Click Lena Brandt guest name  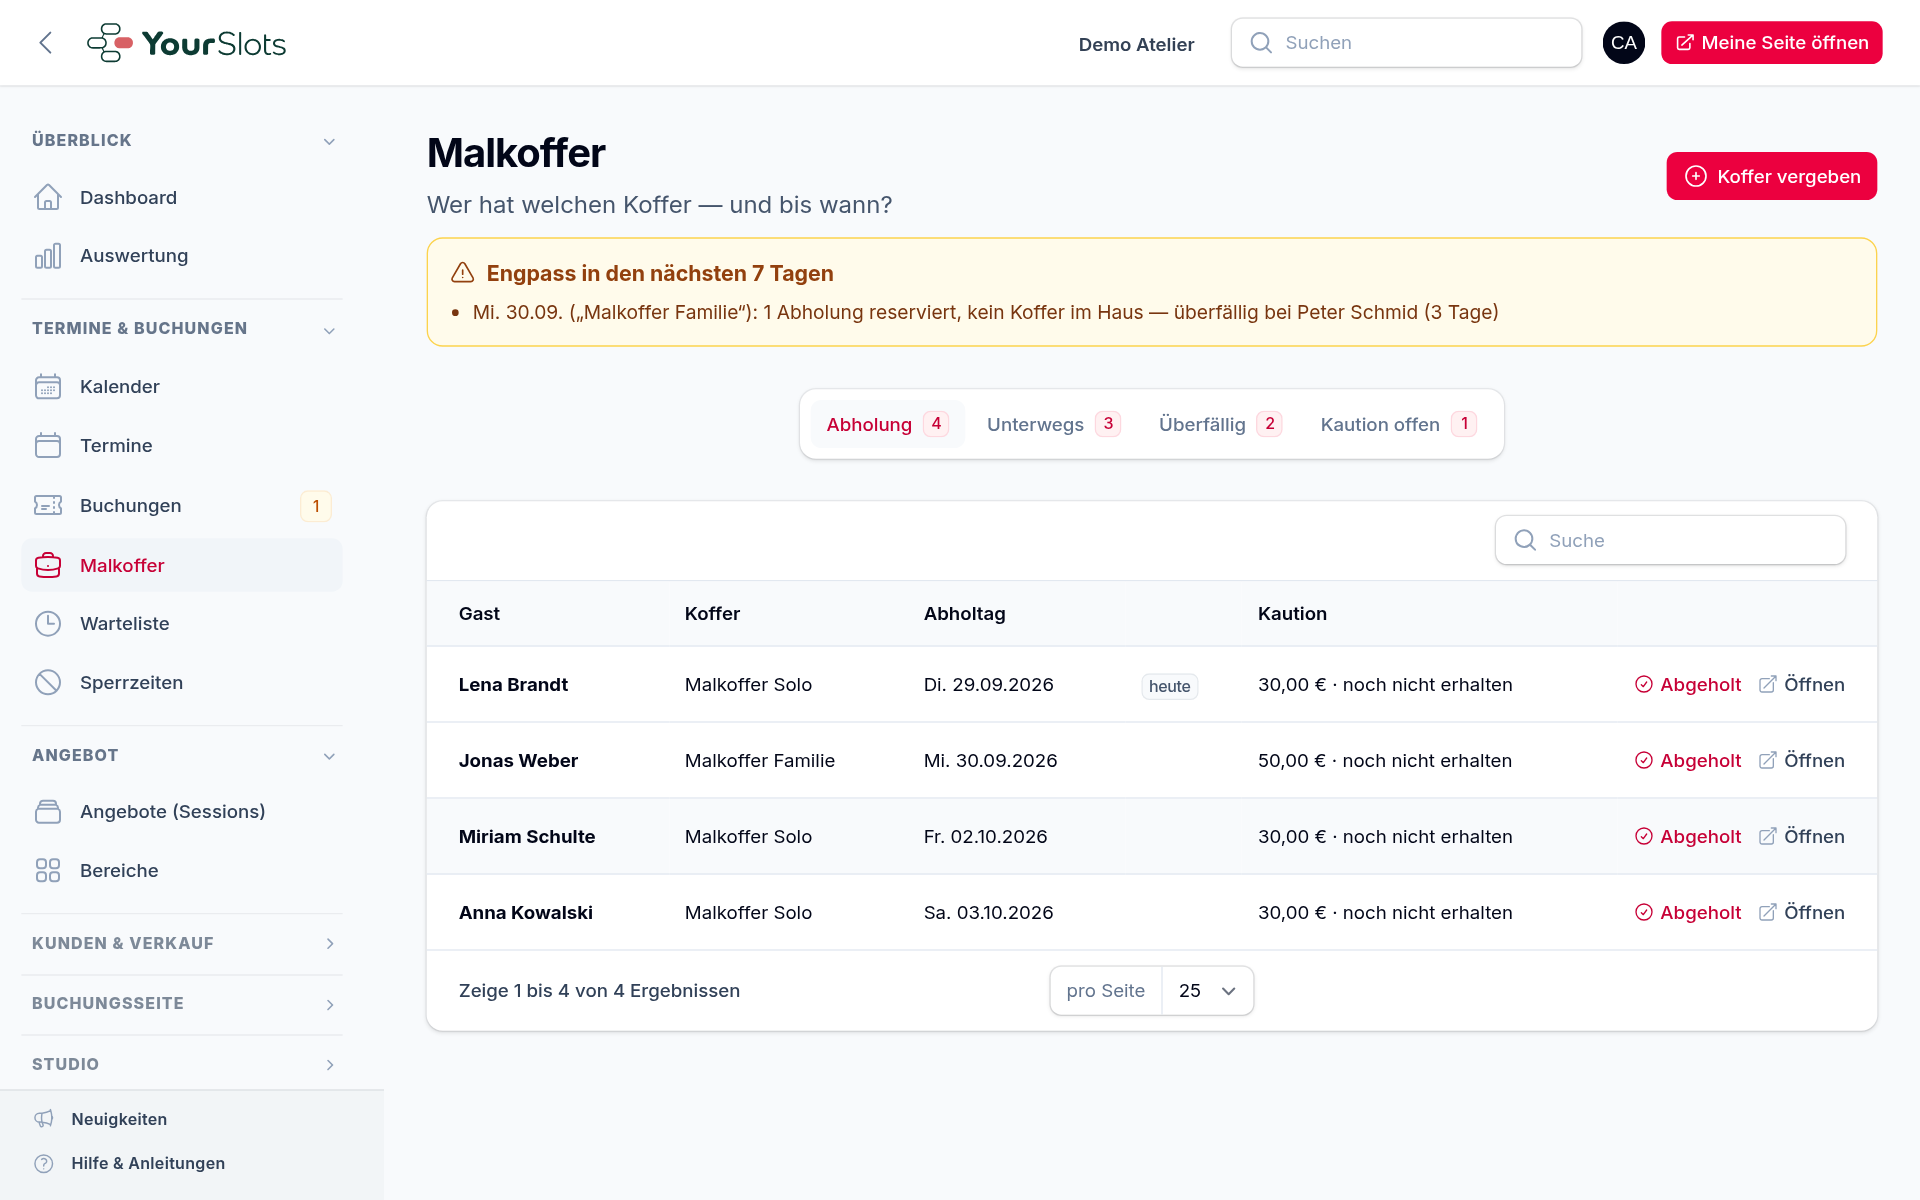(x=513, y=685)
